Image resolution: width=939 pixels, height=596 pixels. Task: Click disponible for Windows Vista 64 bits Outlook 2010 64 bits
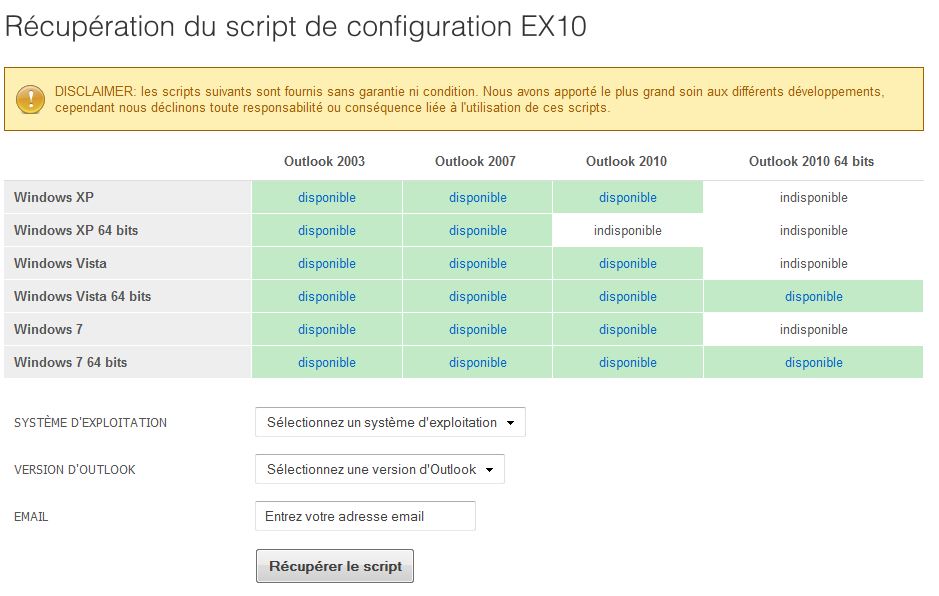[814, 296]
